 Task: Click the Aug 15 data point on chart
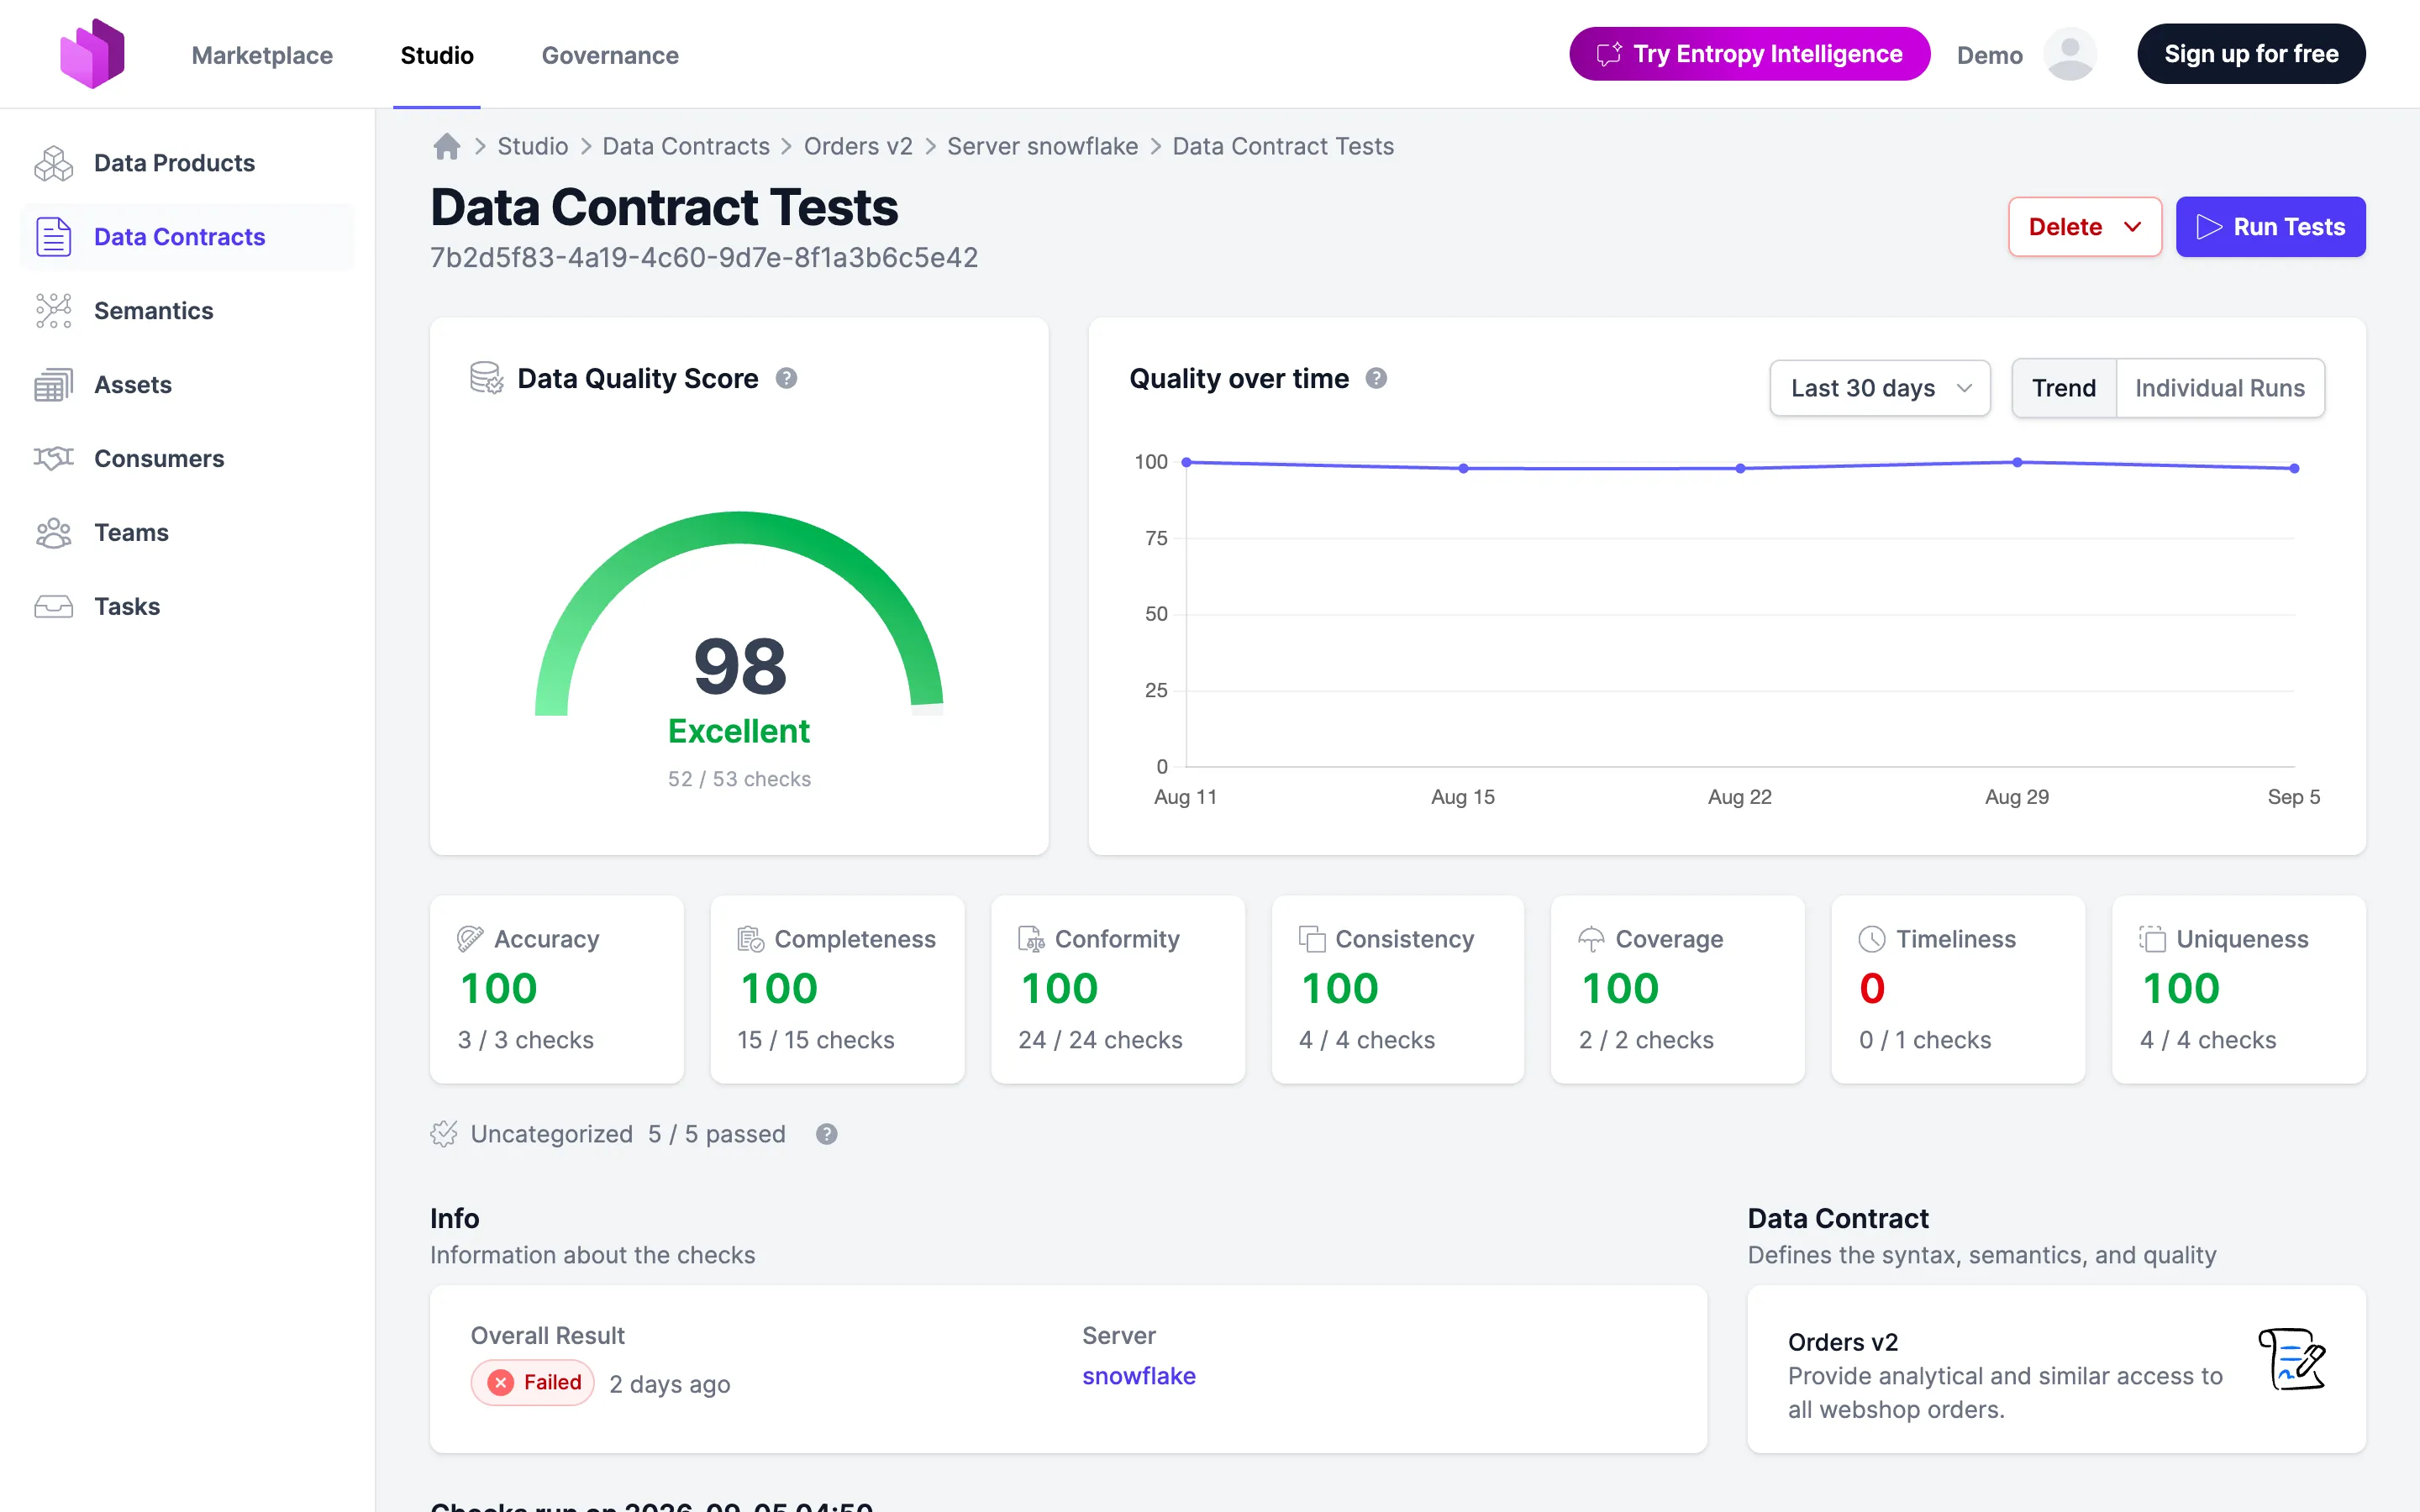1463,468
